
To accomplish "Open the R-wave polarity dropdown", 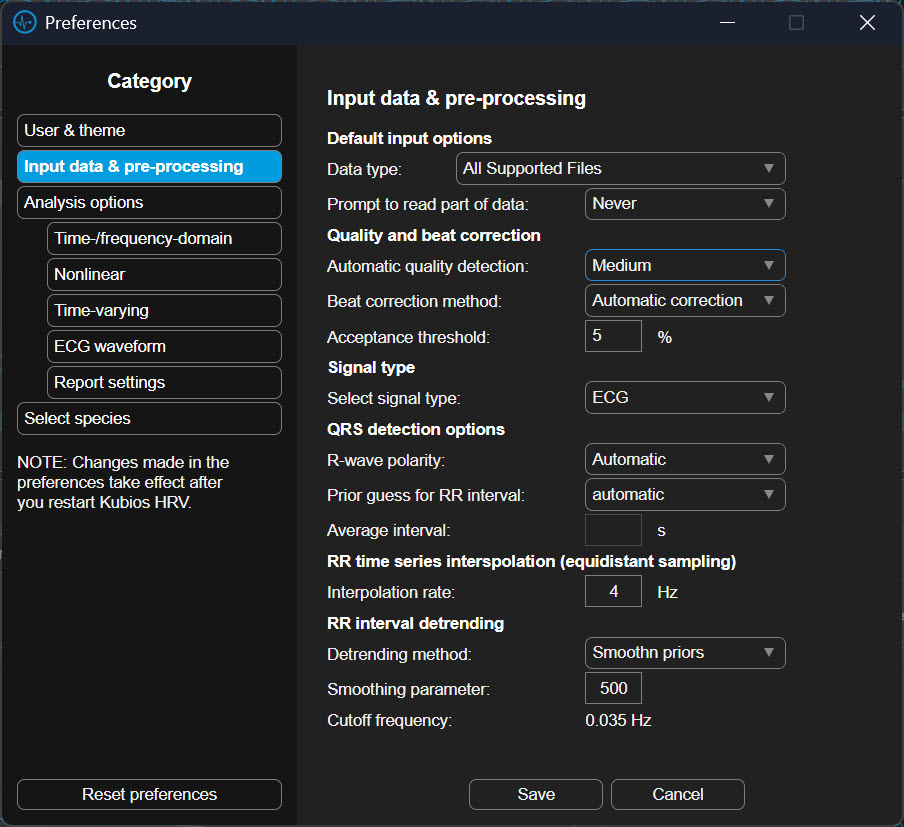I will pyautogui.click(x=684, y=460).
